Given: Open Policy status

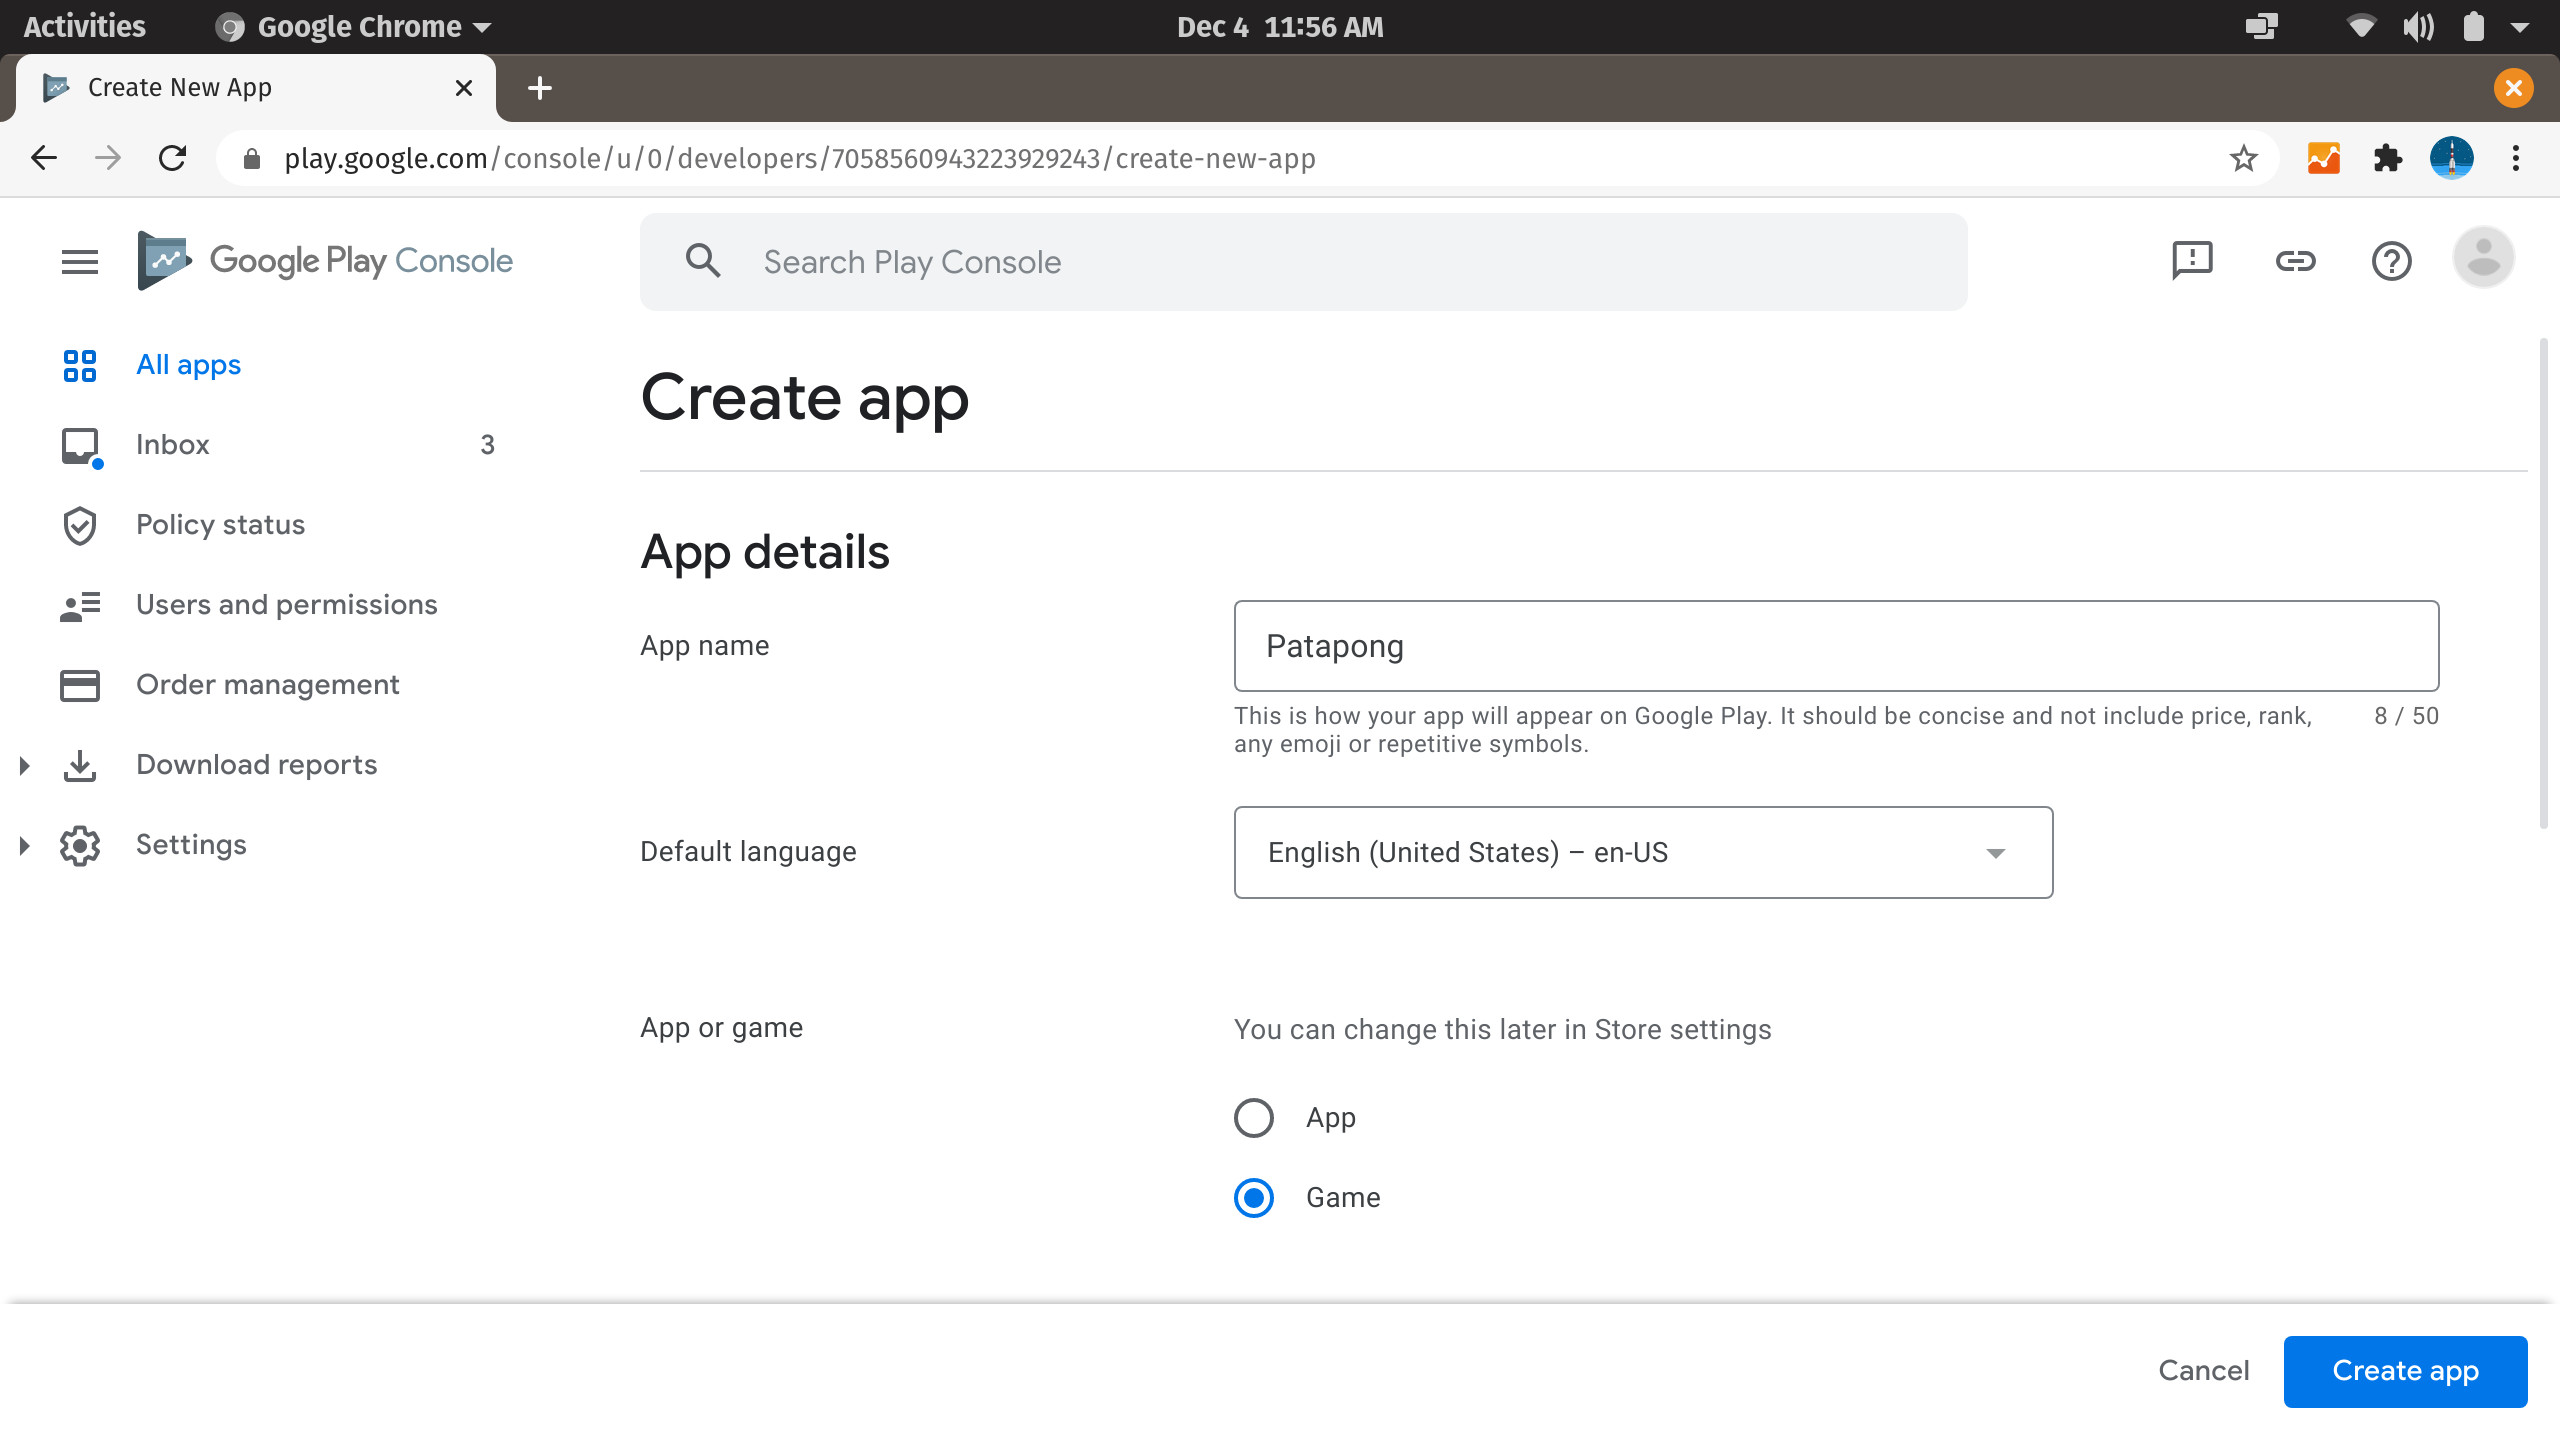Looking at the screenshot, I should 220,525.
